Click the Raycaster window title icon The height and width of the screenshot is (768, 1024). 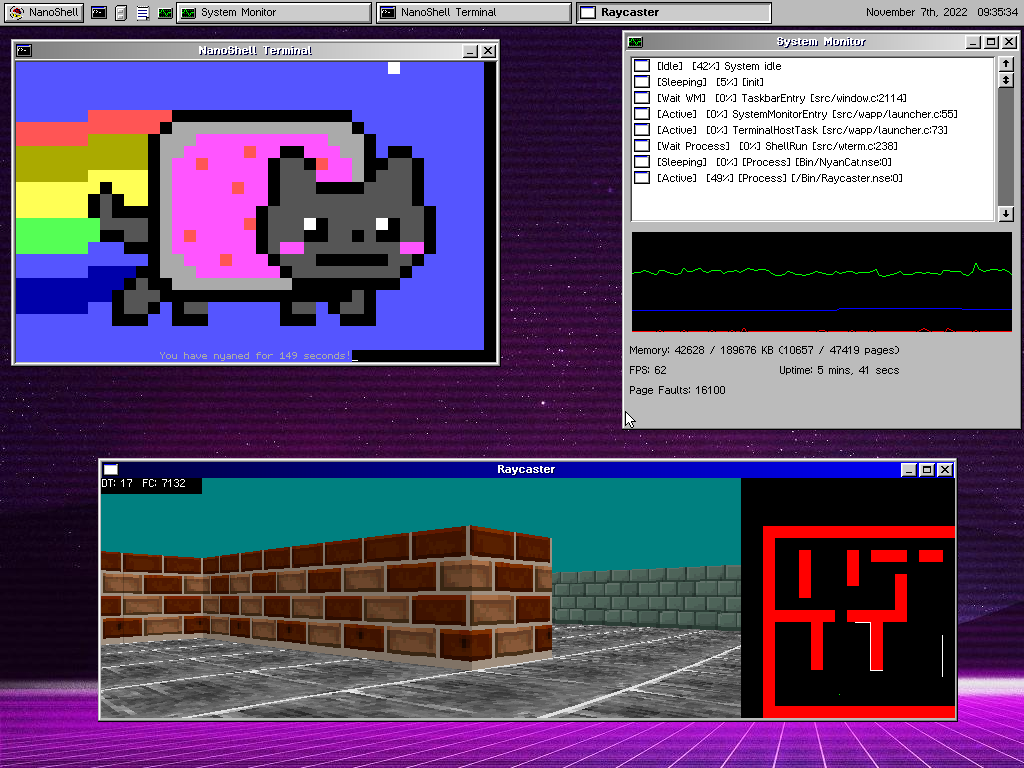pos(111,470)
